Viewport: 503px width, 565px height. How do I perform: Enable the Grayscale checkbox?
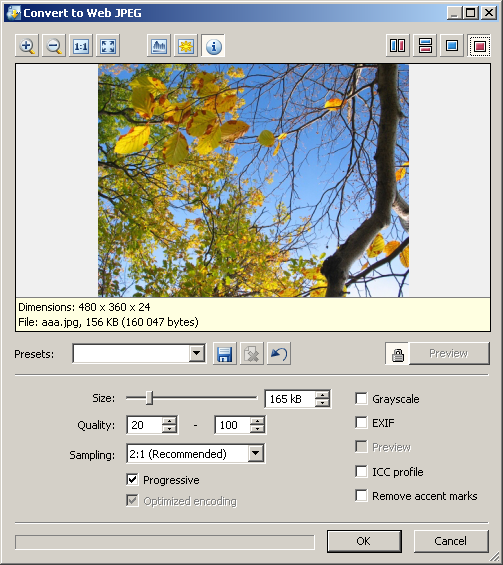click(x=361, y=399)
